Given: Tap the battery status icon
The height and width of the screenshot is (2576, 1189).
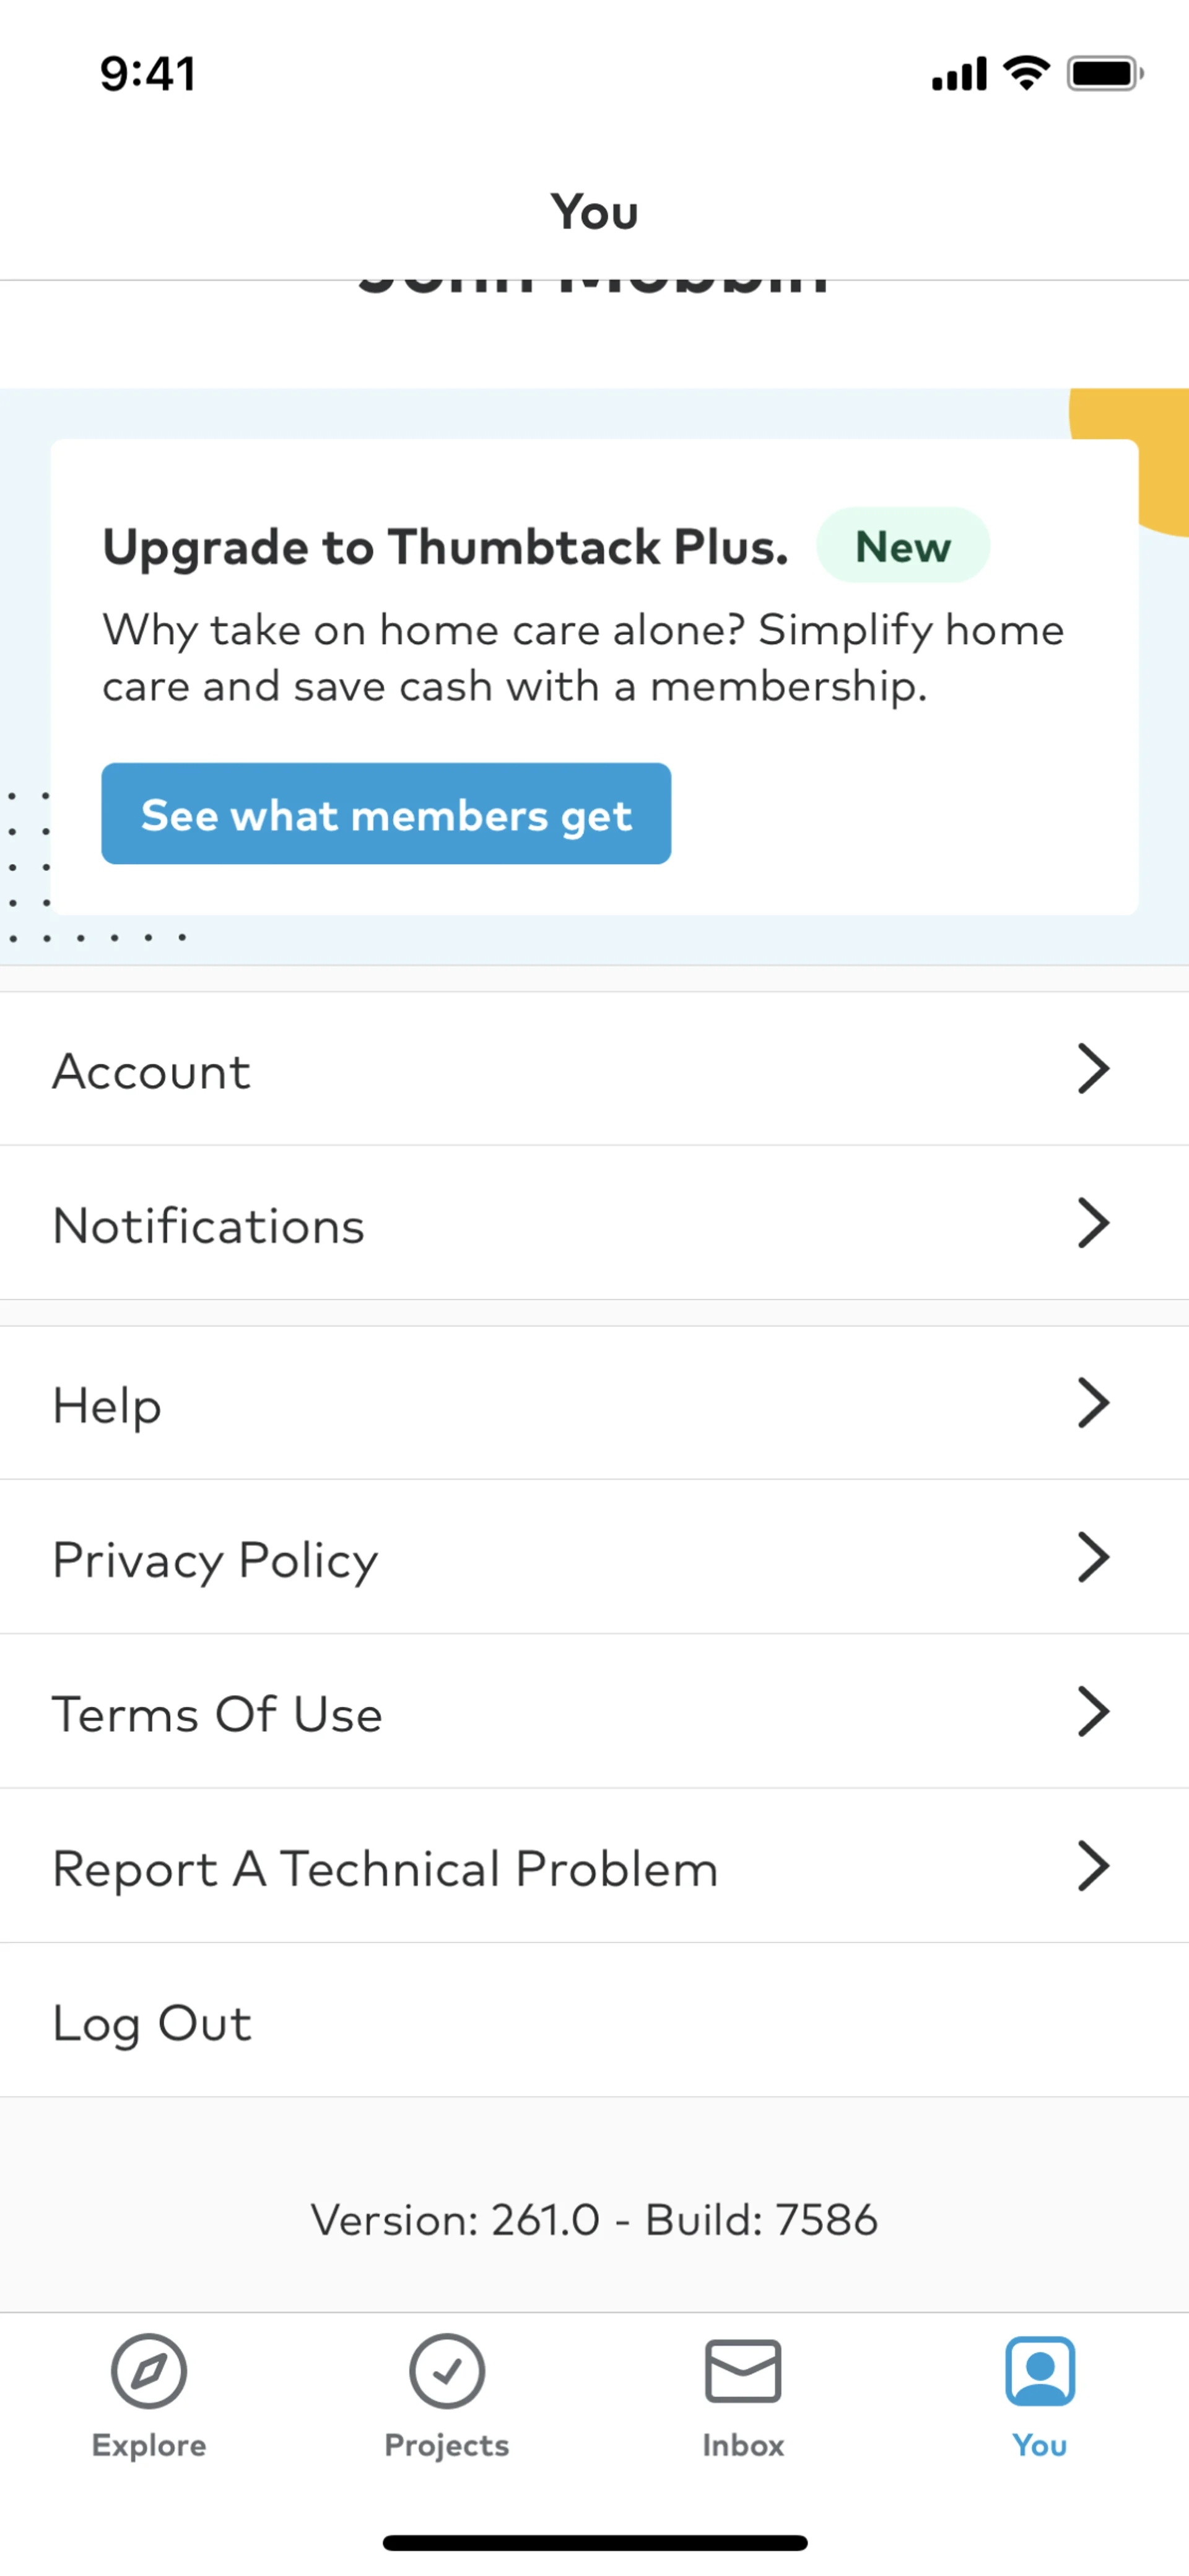Looking at the screenshot, I should [1105, 73].
